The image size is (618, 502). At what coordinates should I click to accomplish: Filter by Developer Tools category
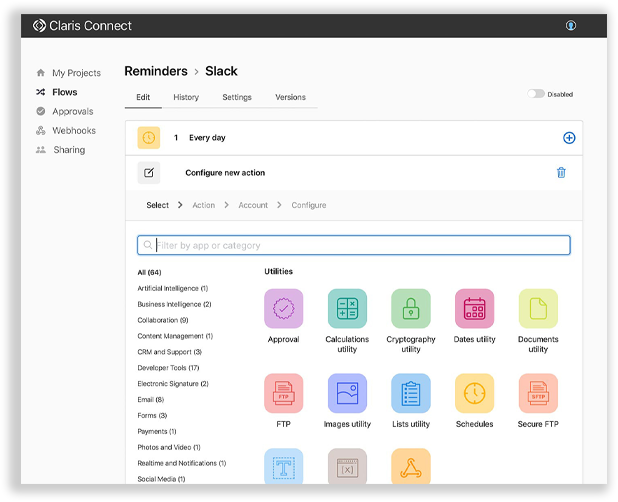tap(168, 368)
